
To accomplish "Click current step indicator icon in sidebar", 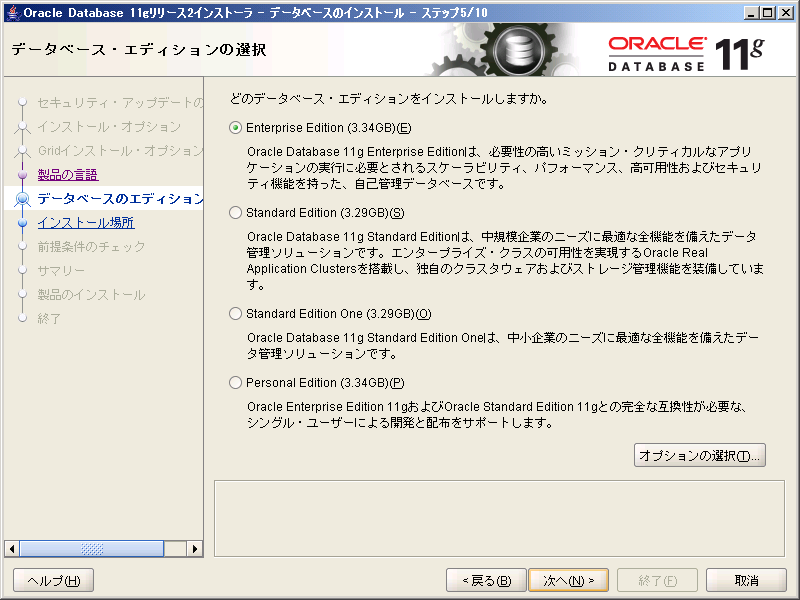I will tap(22, 199).
